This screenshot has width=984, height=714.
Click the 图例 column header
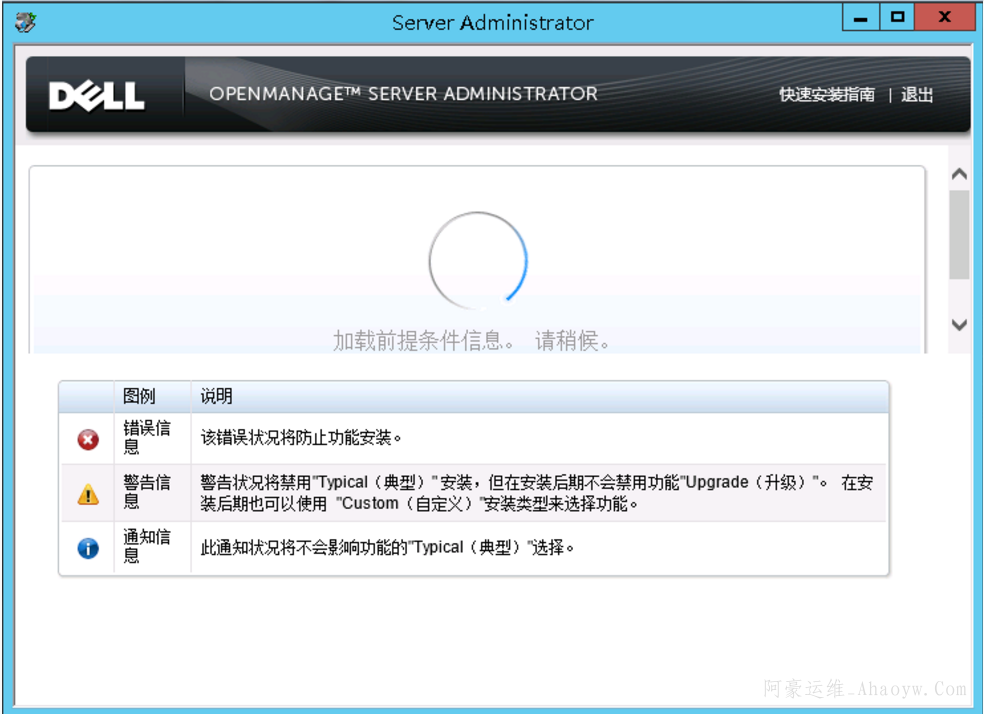click(139, 396)
